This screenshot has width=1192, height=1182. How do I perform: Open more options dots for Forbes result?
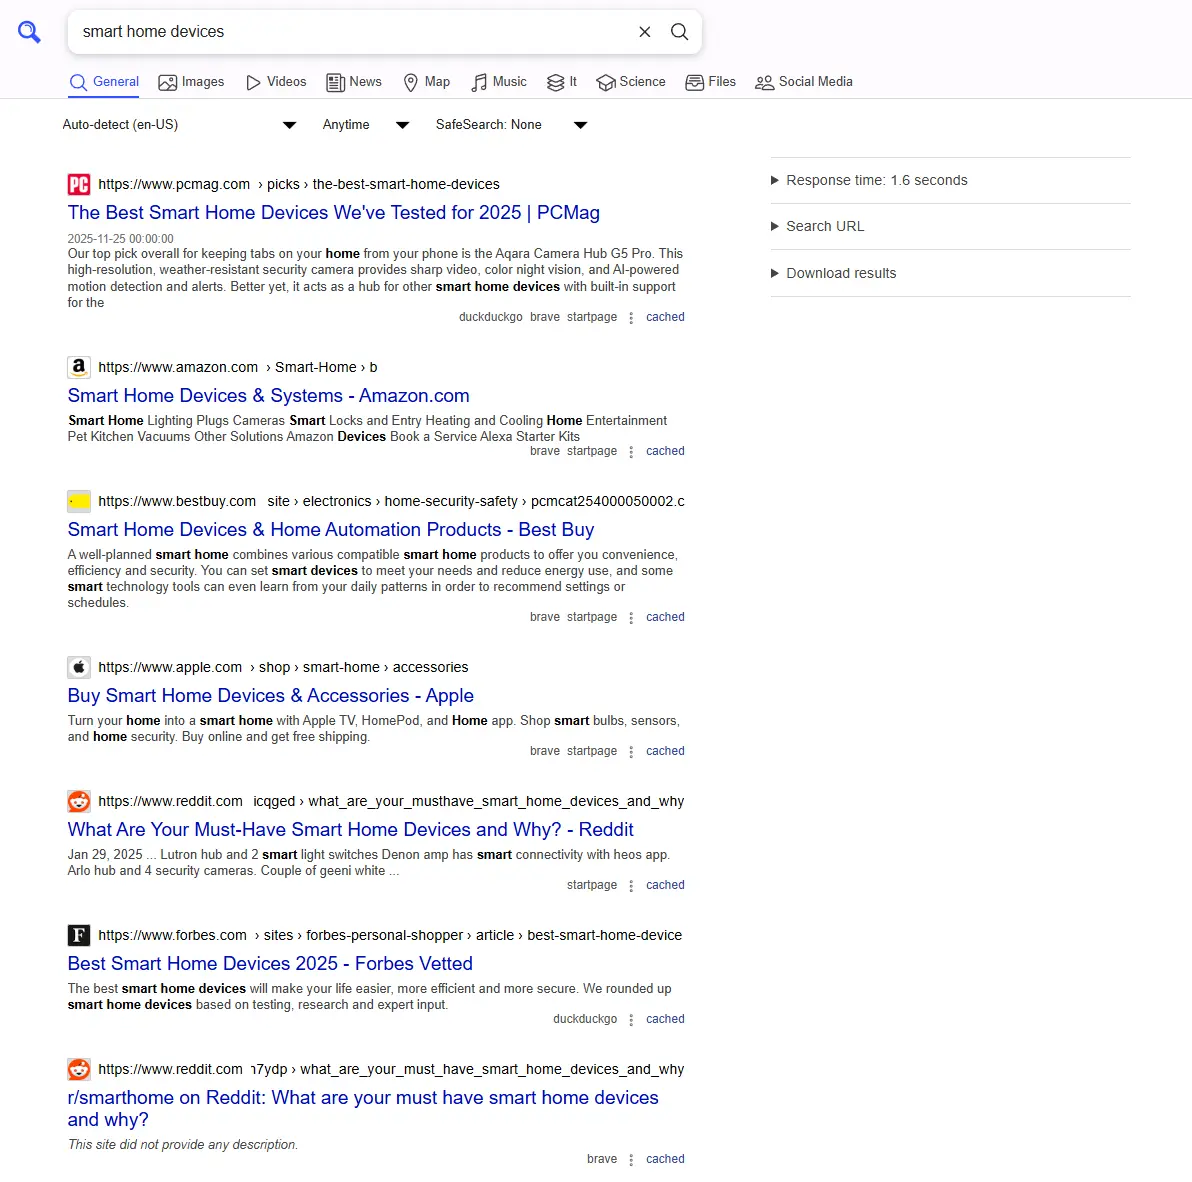(631, 1020)
